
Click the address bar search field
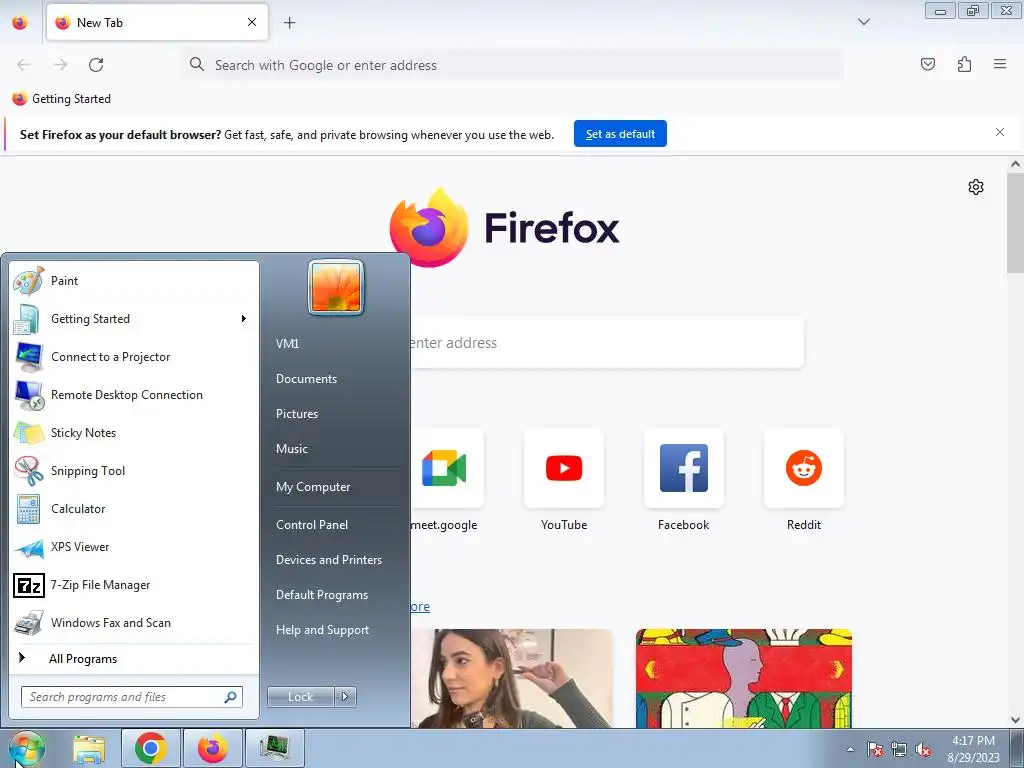(x=511, y=65)
